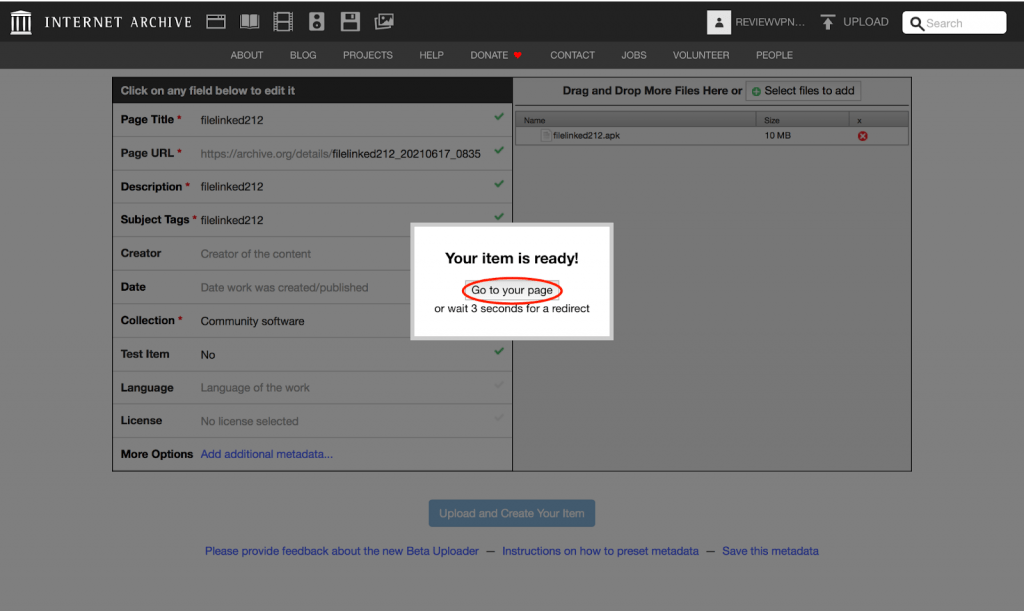Remove filelinked212.apk with red X icon
Screen dimensions: 1024x611
(863, 136)
